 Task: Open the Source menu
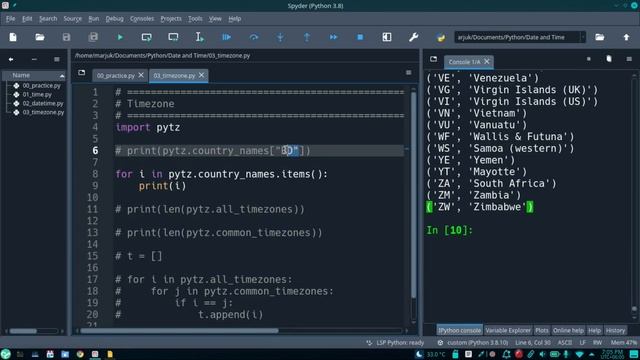click(x=72, y=19)
